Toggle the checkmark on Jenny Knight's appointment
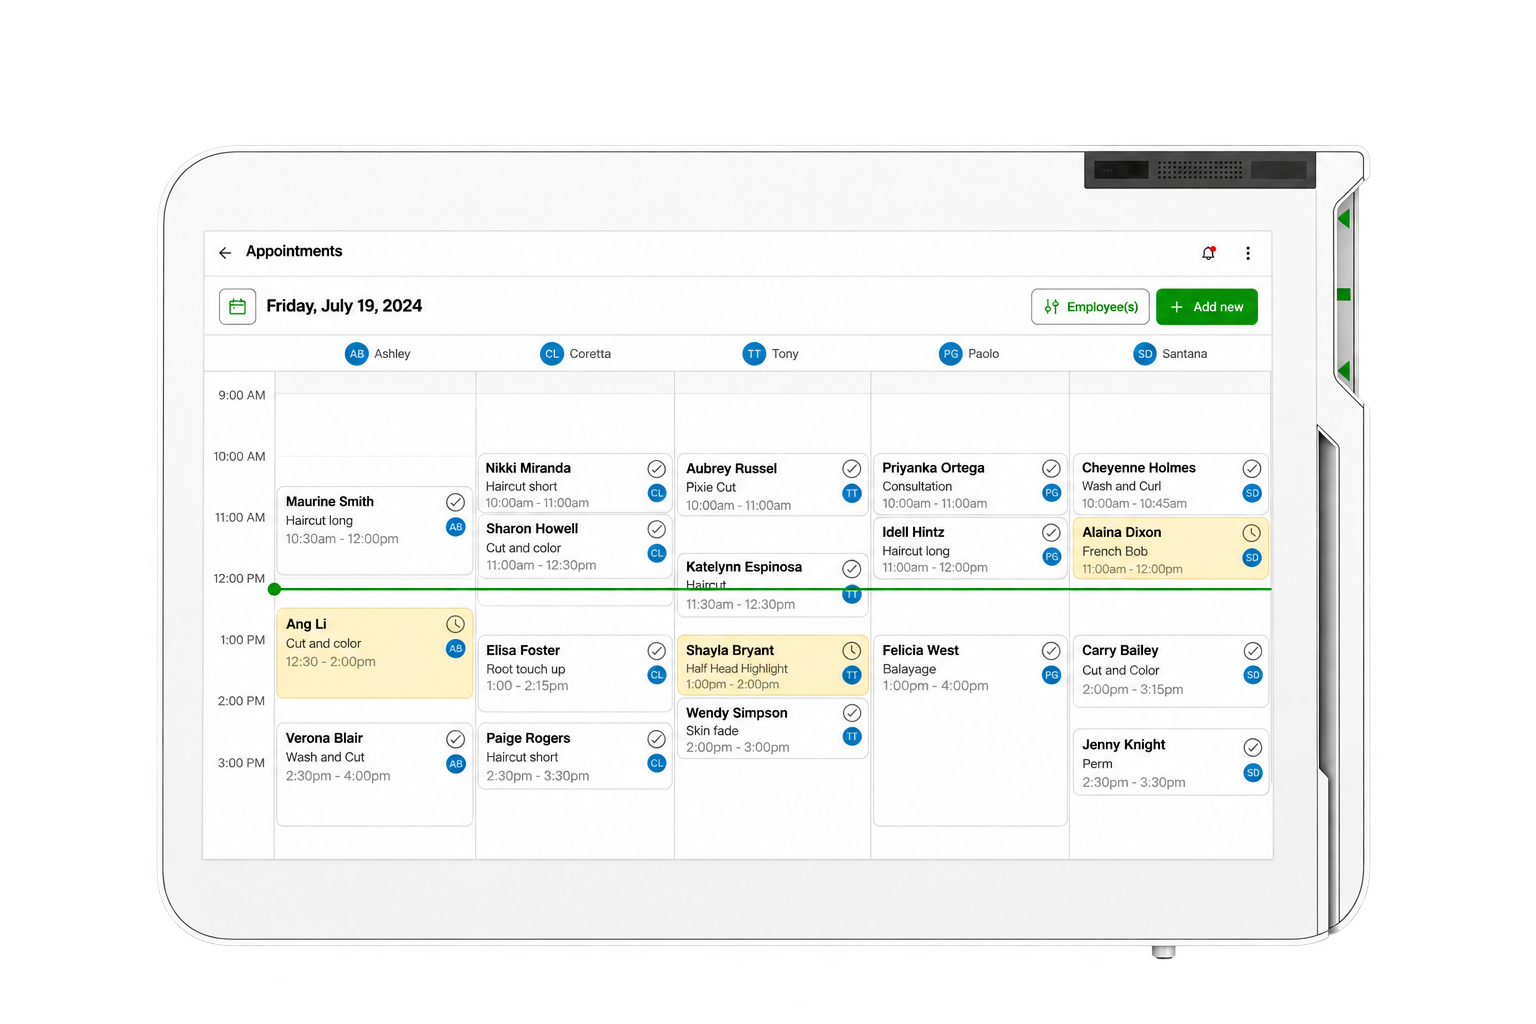The height and width of the screenshot is (1024, 1536). 1252,747
